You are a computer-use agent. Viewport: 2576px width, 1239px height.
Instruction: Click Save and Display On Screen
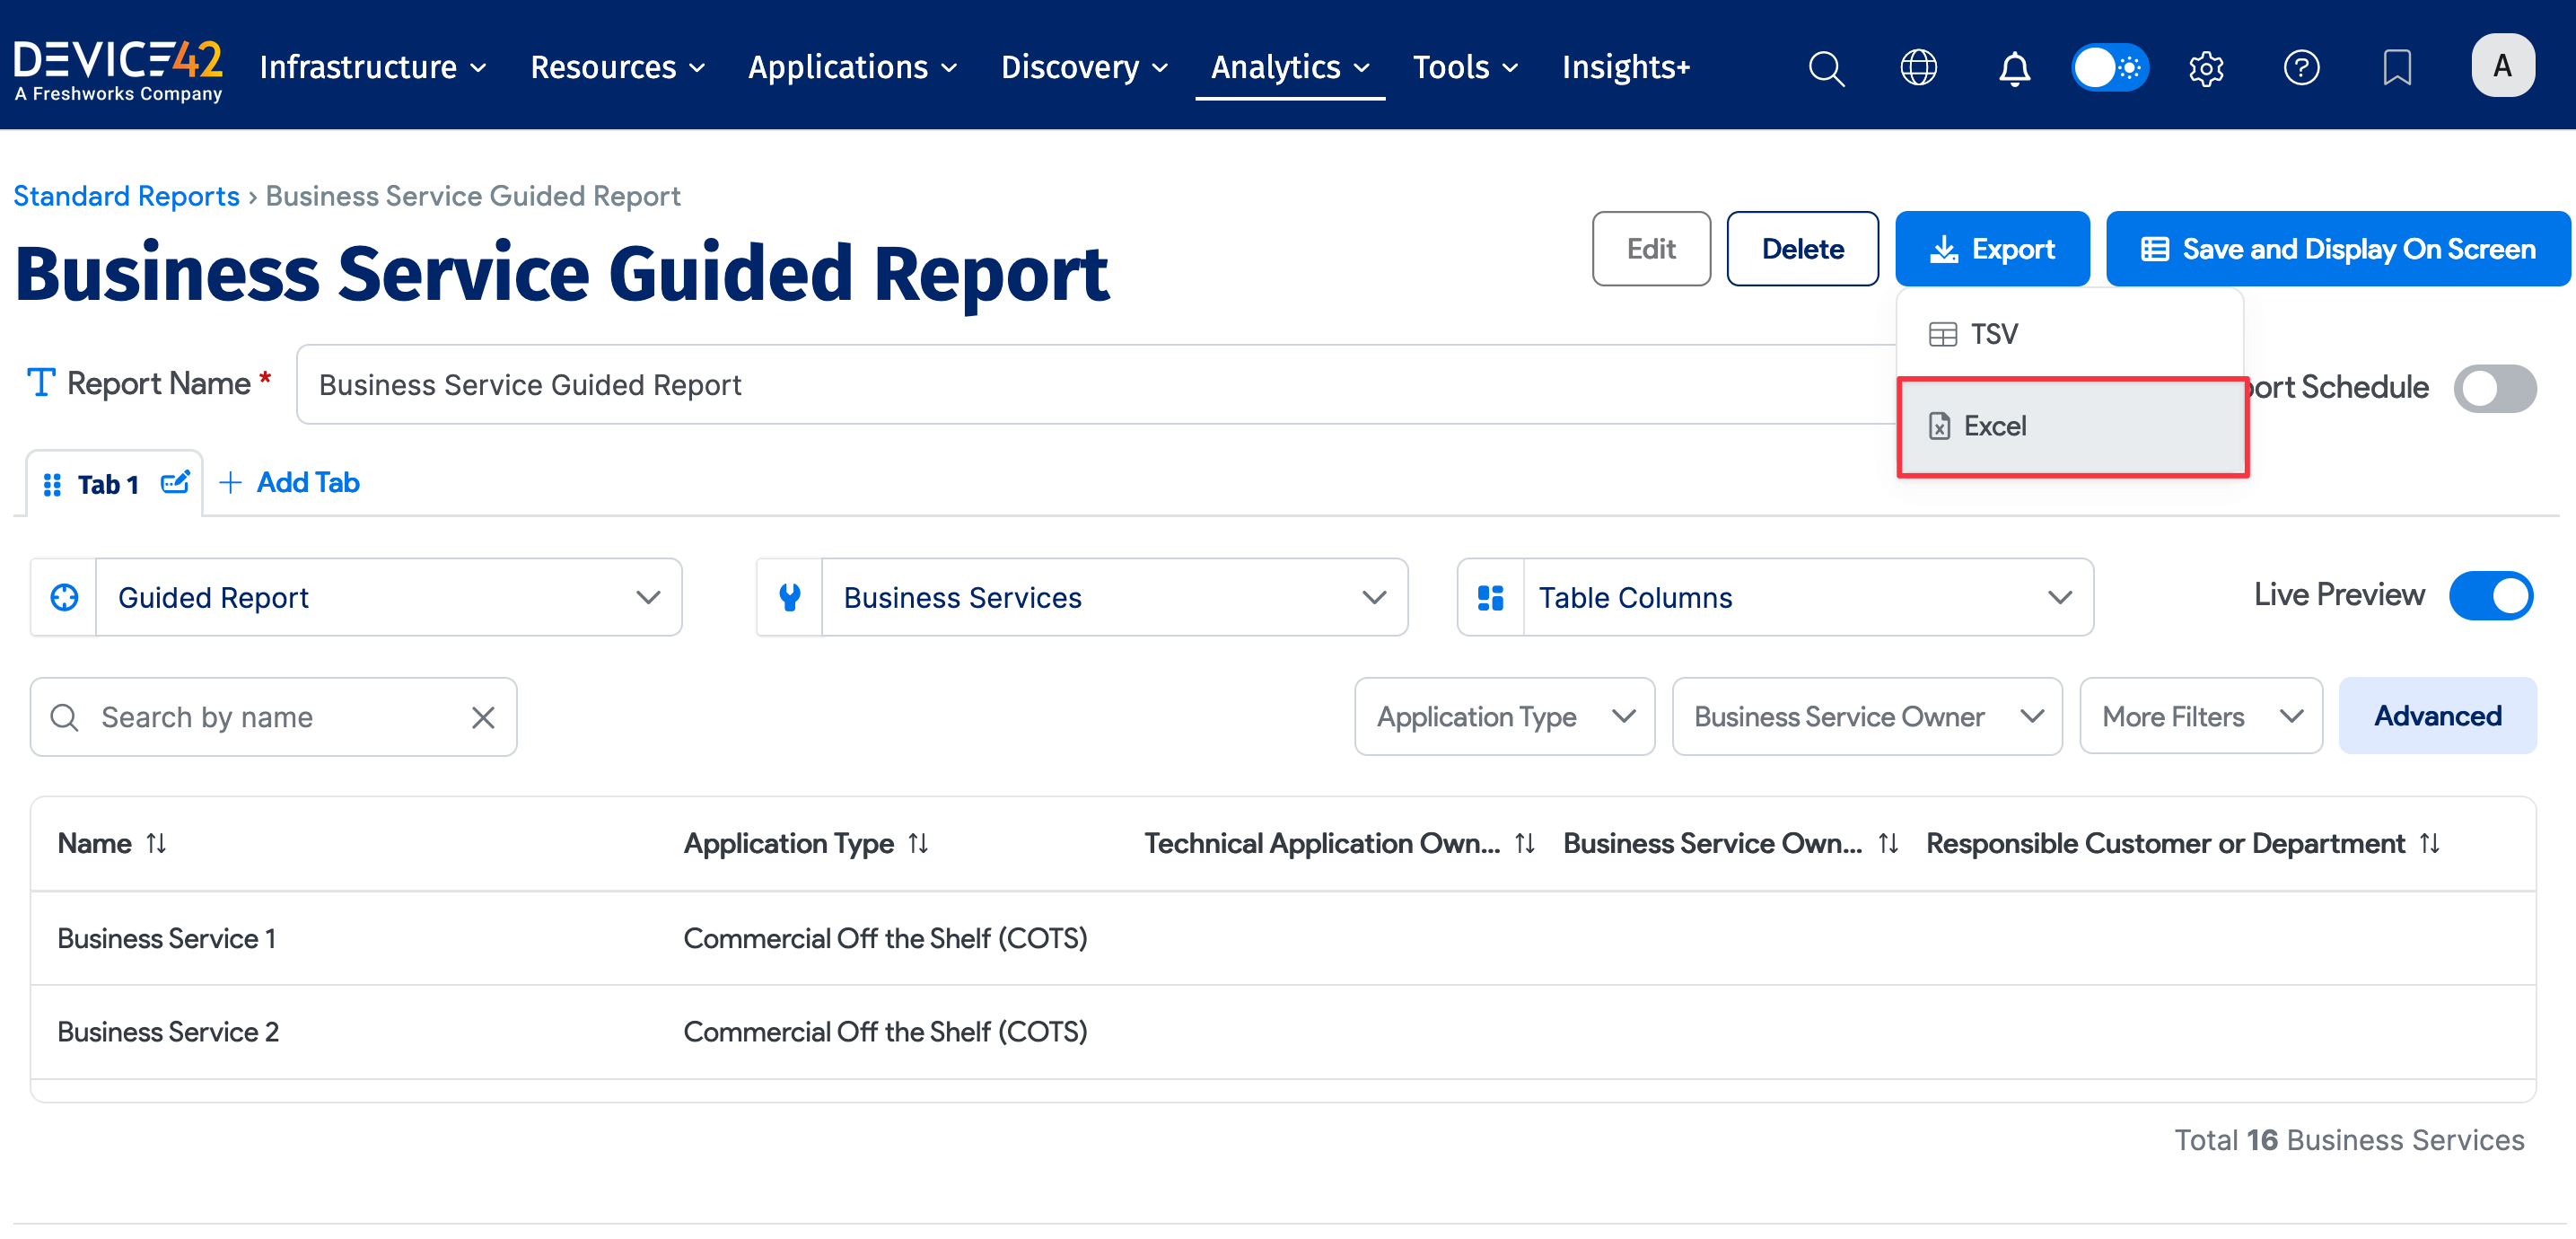(x=2338, y=249)
